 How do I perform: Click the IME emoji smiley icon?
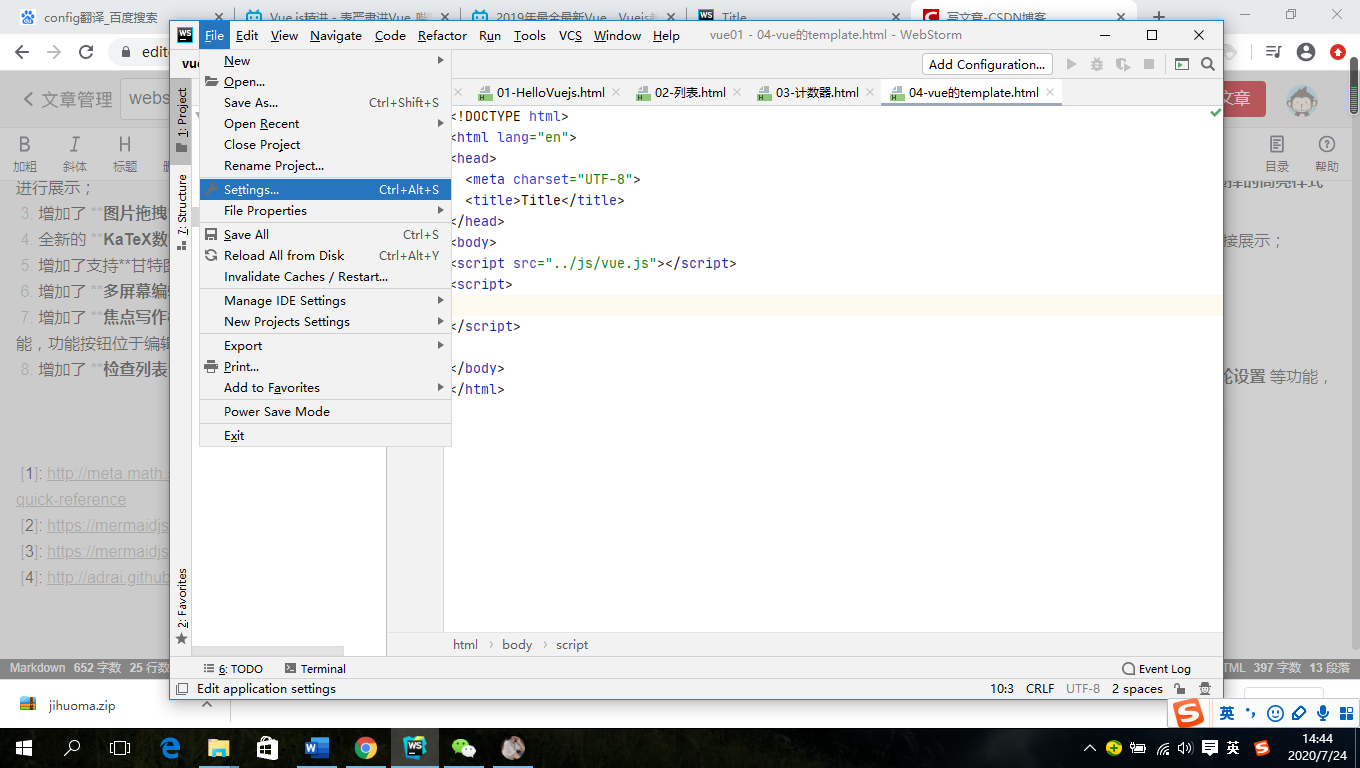(1275, 714)
